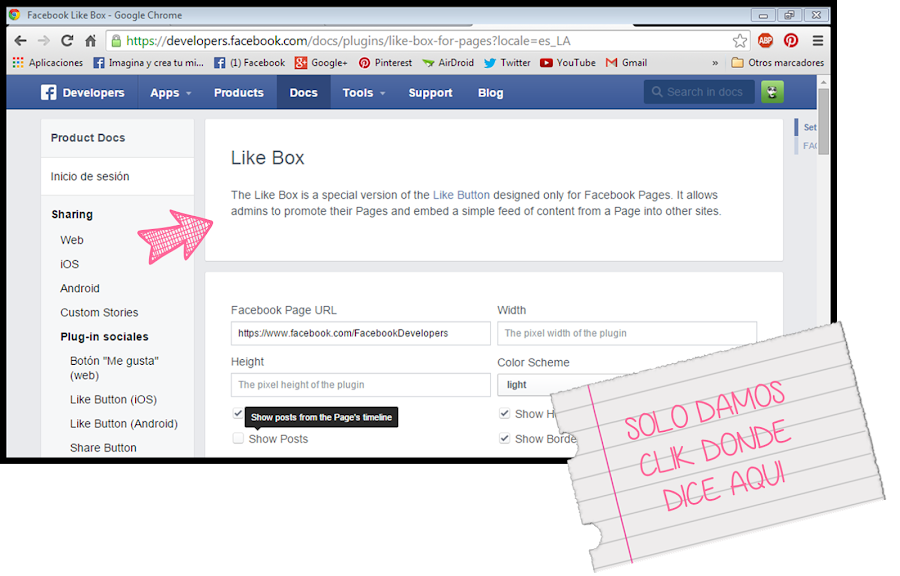Bookmark this page with the star icon
Screen dimensions: 900x576
740,41
